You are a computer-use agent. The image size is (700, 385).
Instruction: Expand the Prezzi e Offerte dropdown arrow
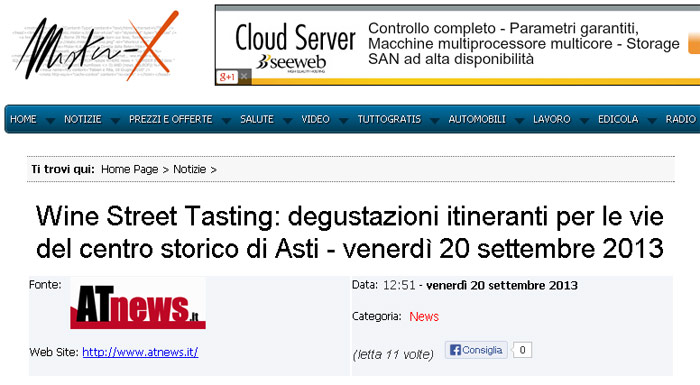click(x=226, y=121)
